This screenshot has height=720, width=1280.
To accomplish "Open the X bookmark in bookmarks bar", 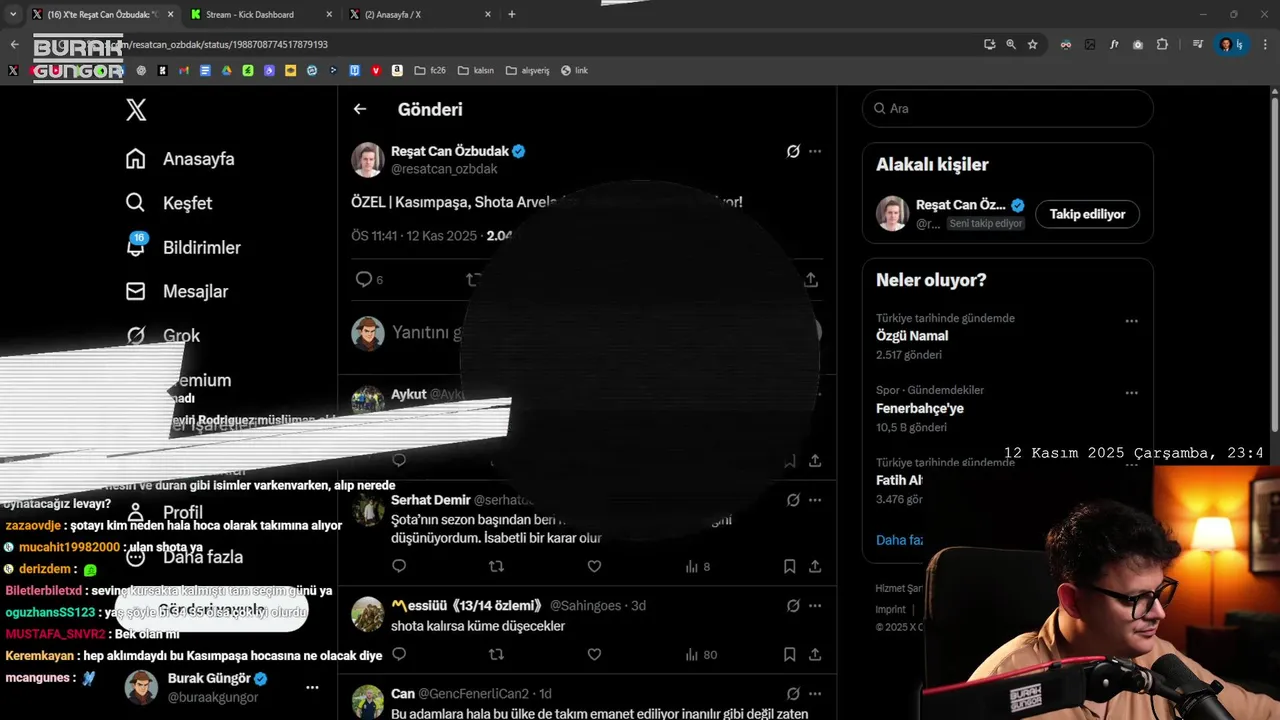I will [x=12, y=71].
